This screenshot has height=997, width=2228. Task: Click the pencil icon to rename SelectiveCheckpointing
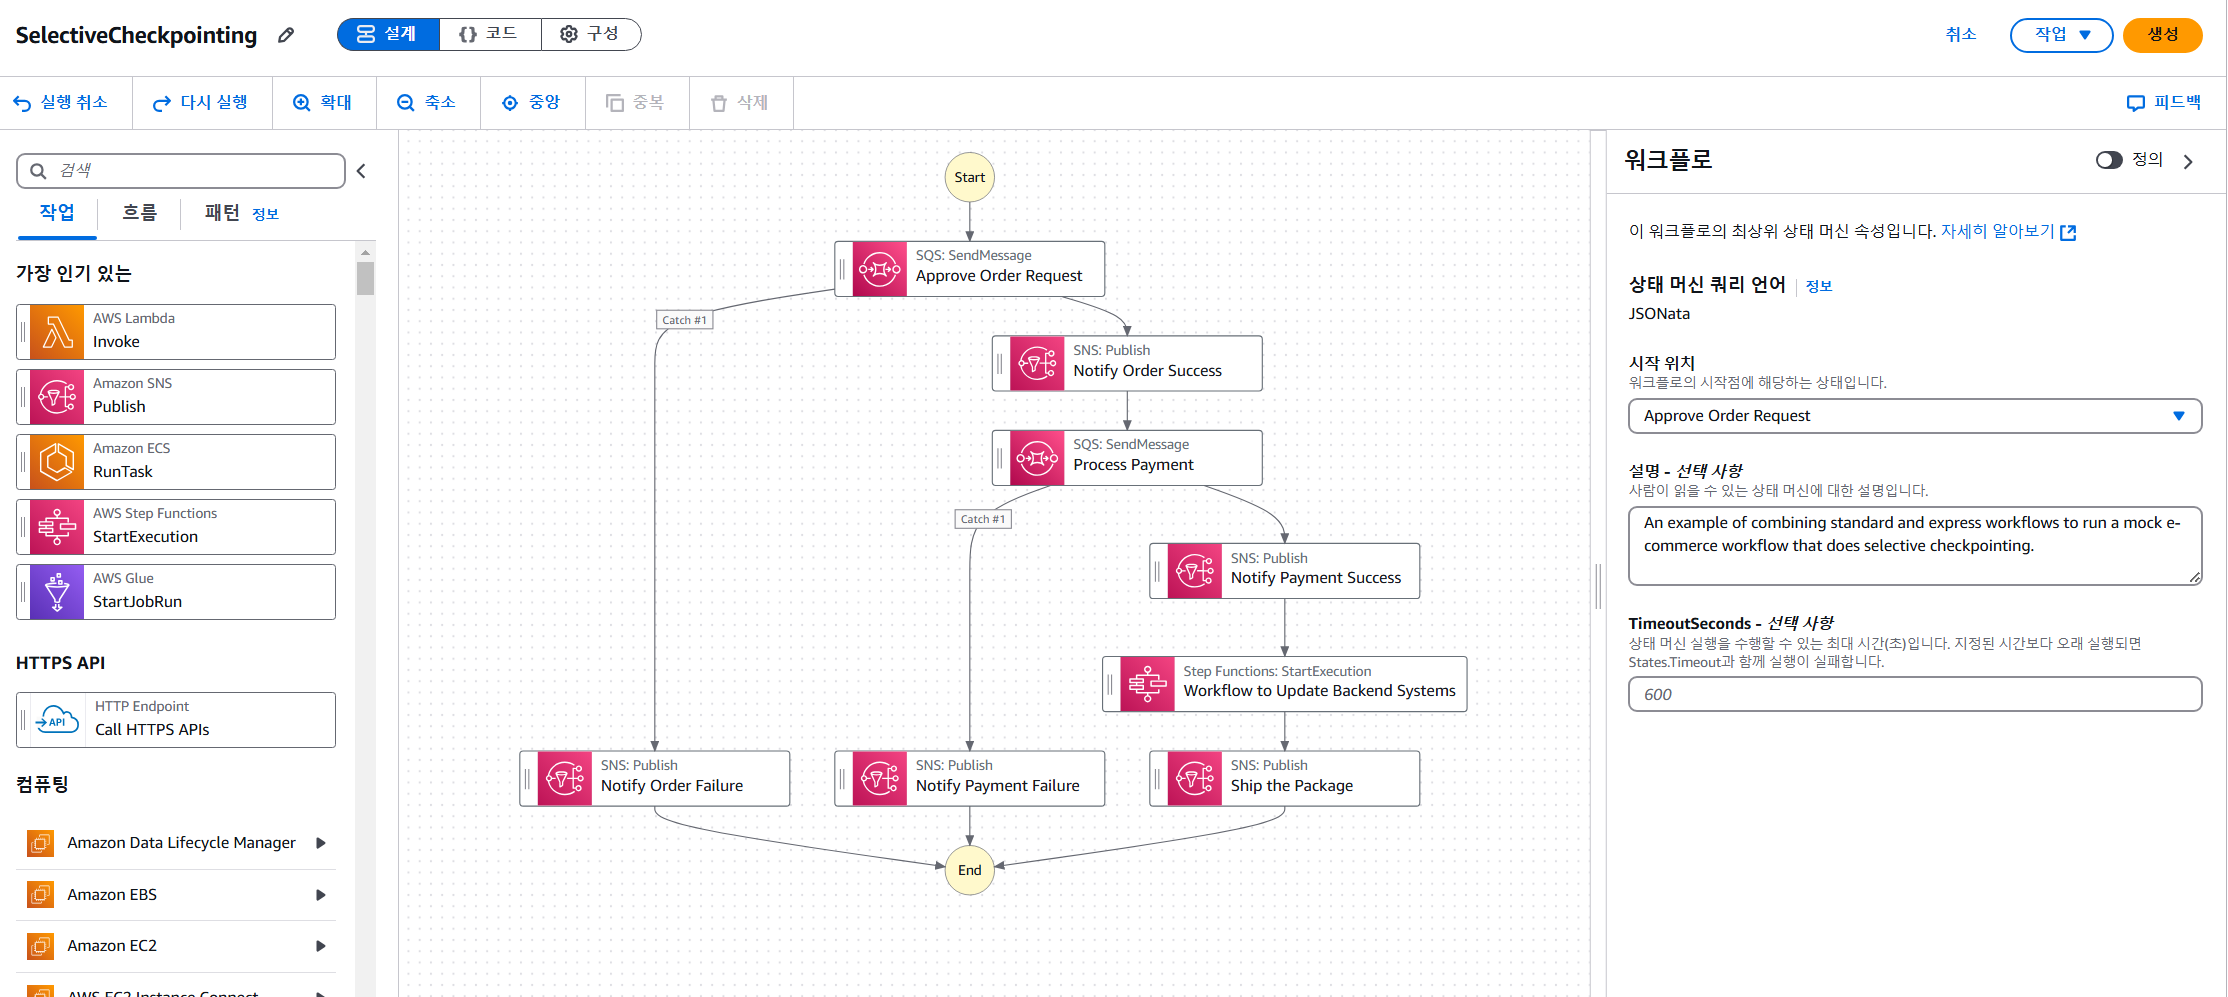pos(286,35)
